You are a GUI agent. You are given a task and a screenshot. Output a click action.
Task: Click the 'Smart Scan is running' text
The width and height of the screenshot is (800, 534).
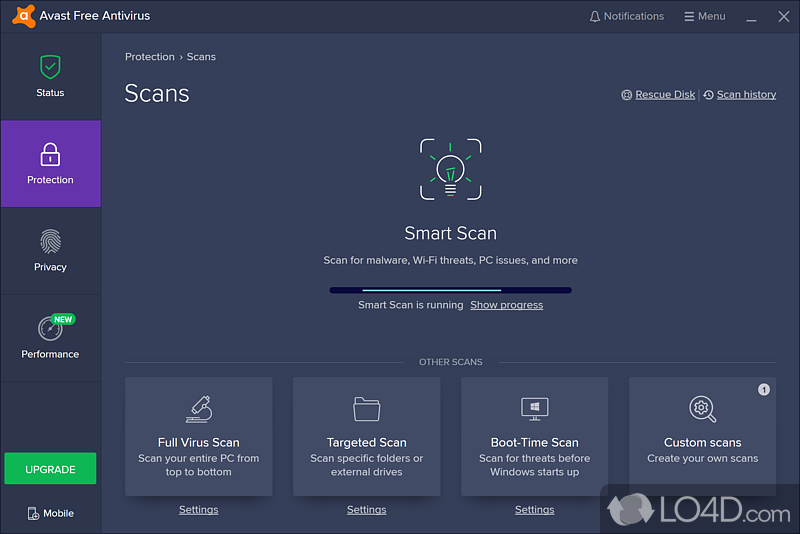point(410,305)
